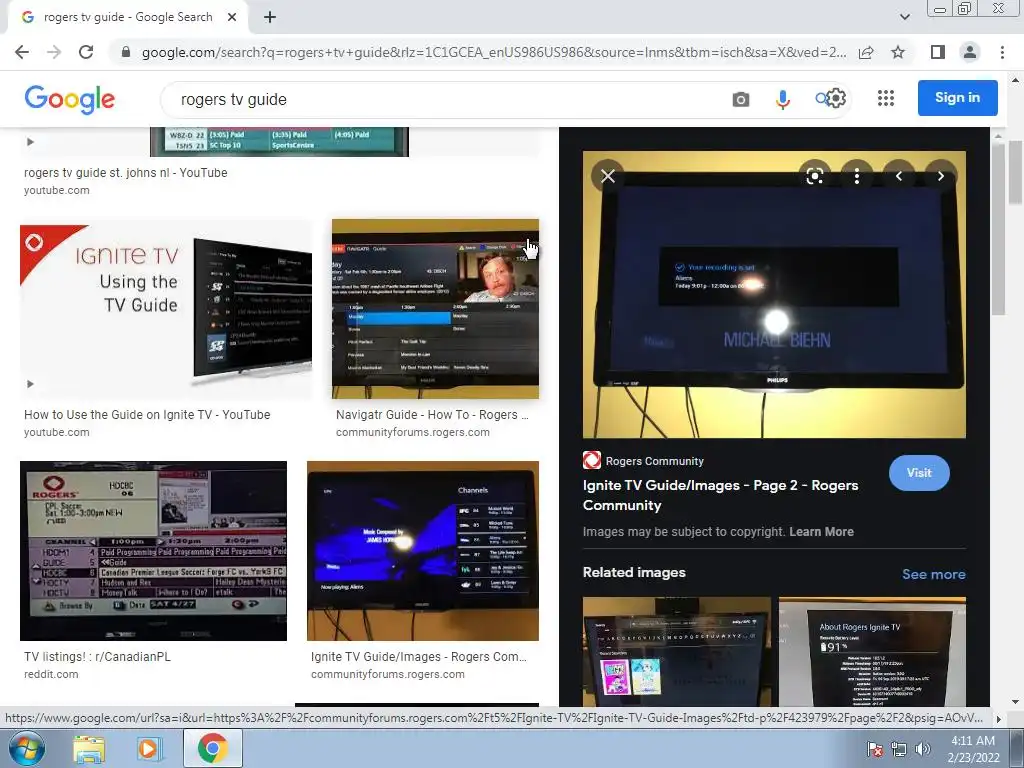Click TV listings! : r/CanadianPL caption
This screenshot has width=1024, height=768.
(97, 656)
